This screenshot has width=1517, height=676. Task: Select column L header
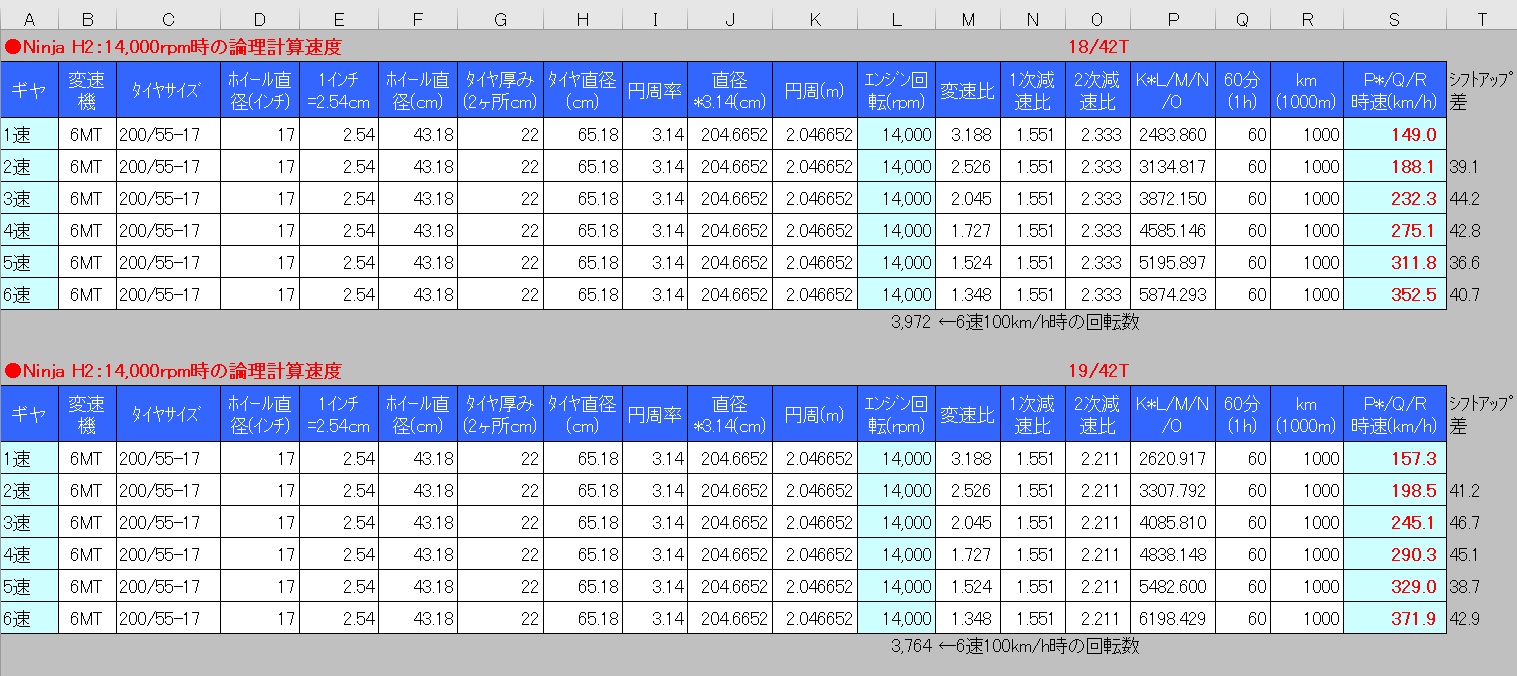click(896, 19)
